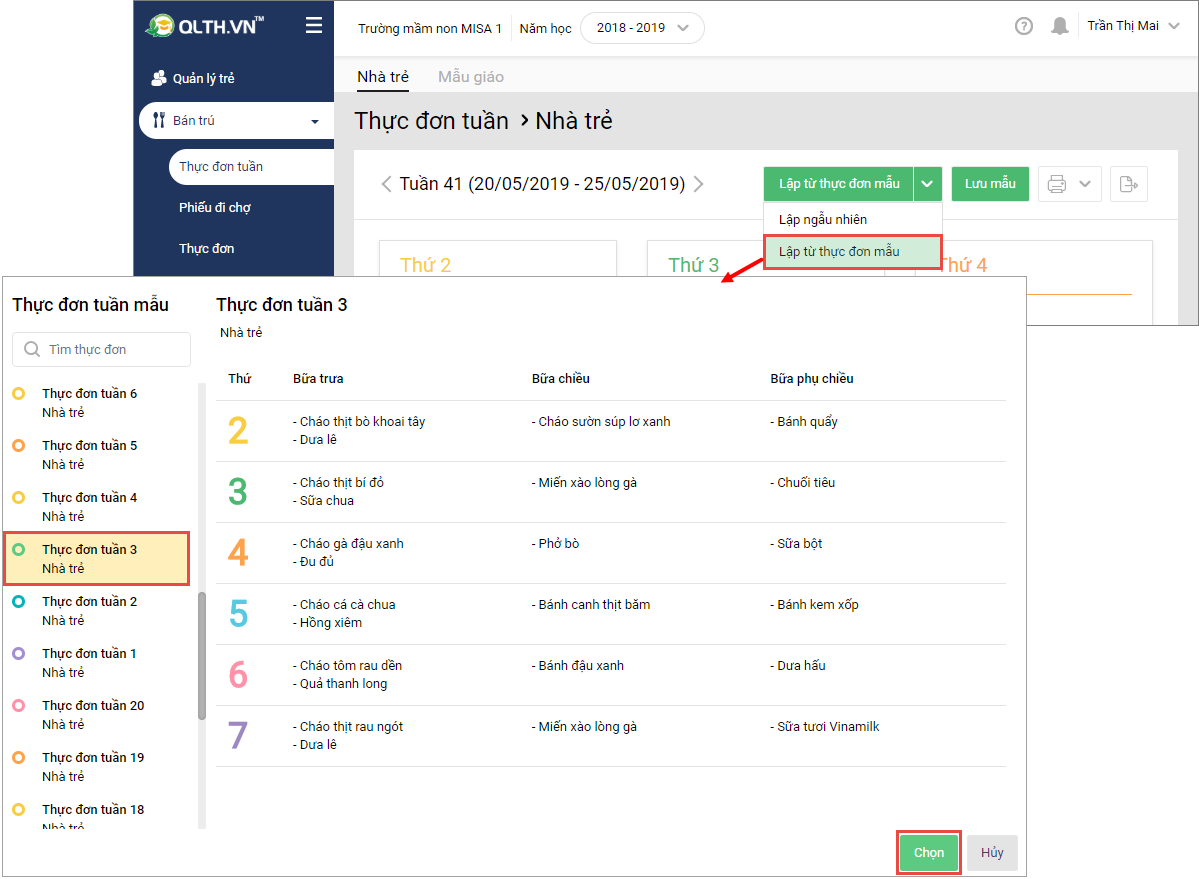Select radio circle for Thực đơn tuần 4
The height and width of the screenshot is (879, 1199).
coord(19,498)
